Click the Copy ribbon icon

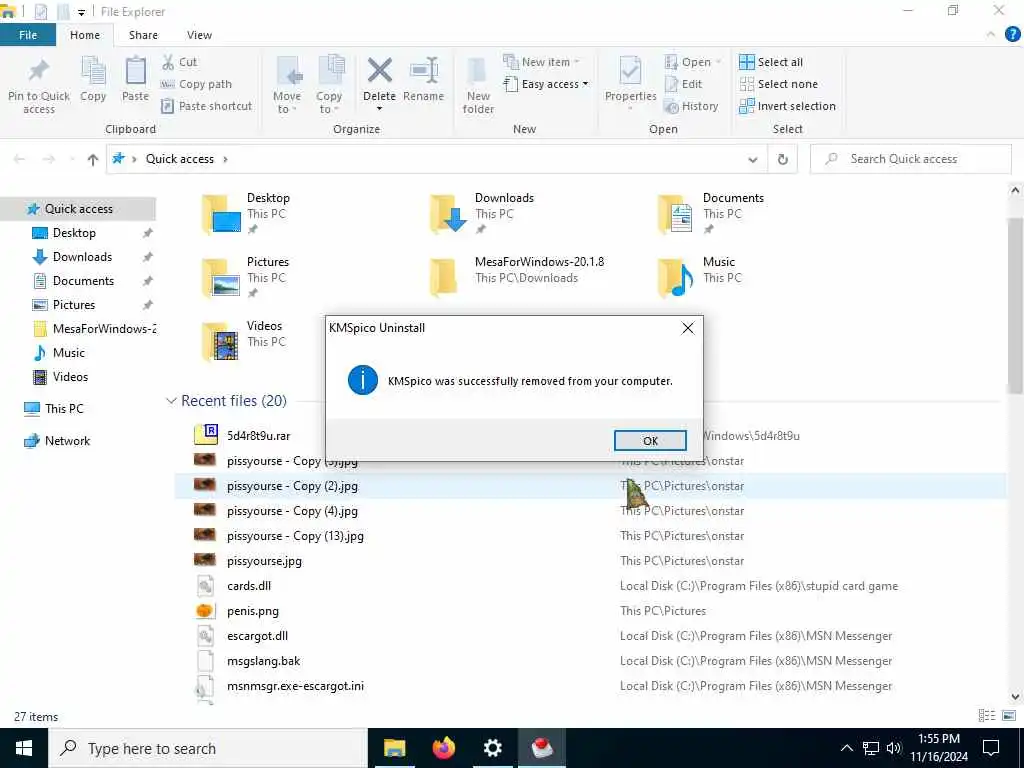point(93,71)
